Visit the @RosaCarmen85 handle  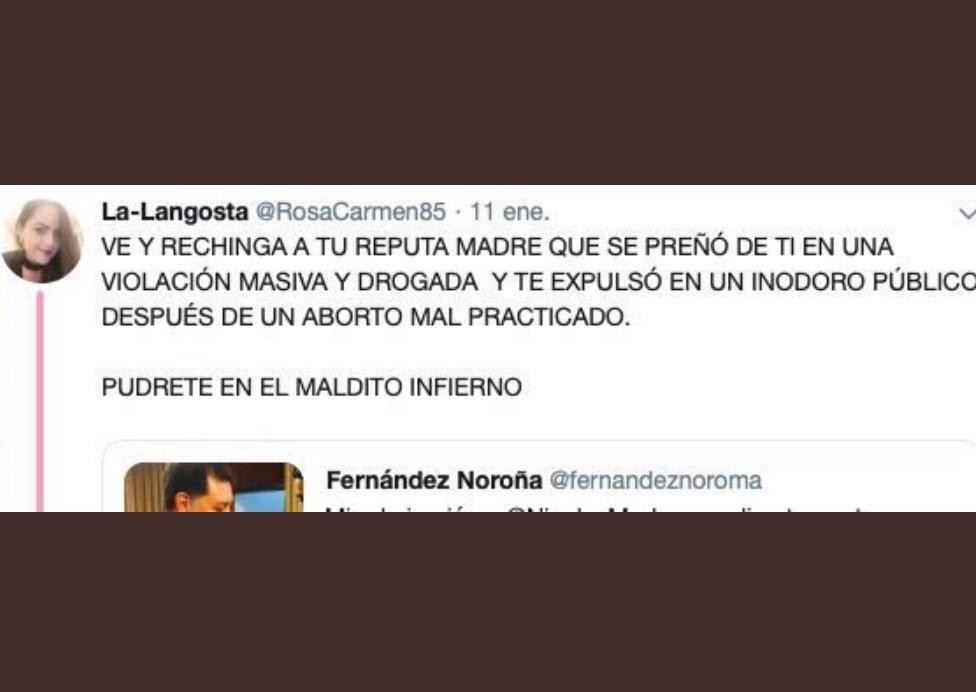point(351,212)
